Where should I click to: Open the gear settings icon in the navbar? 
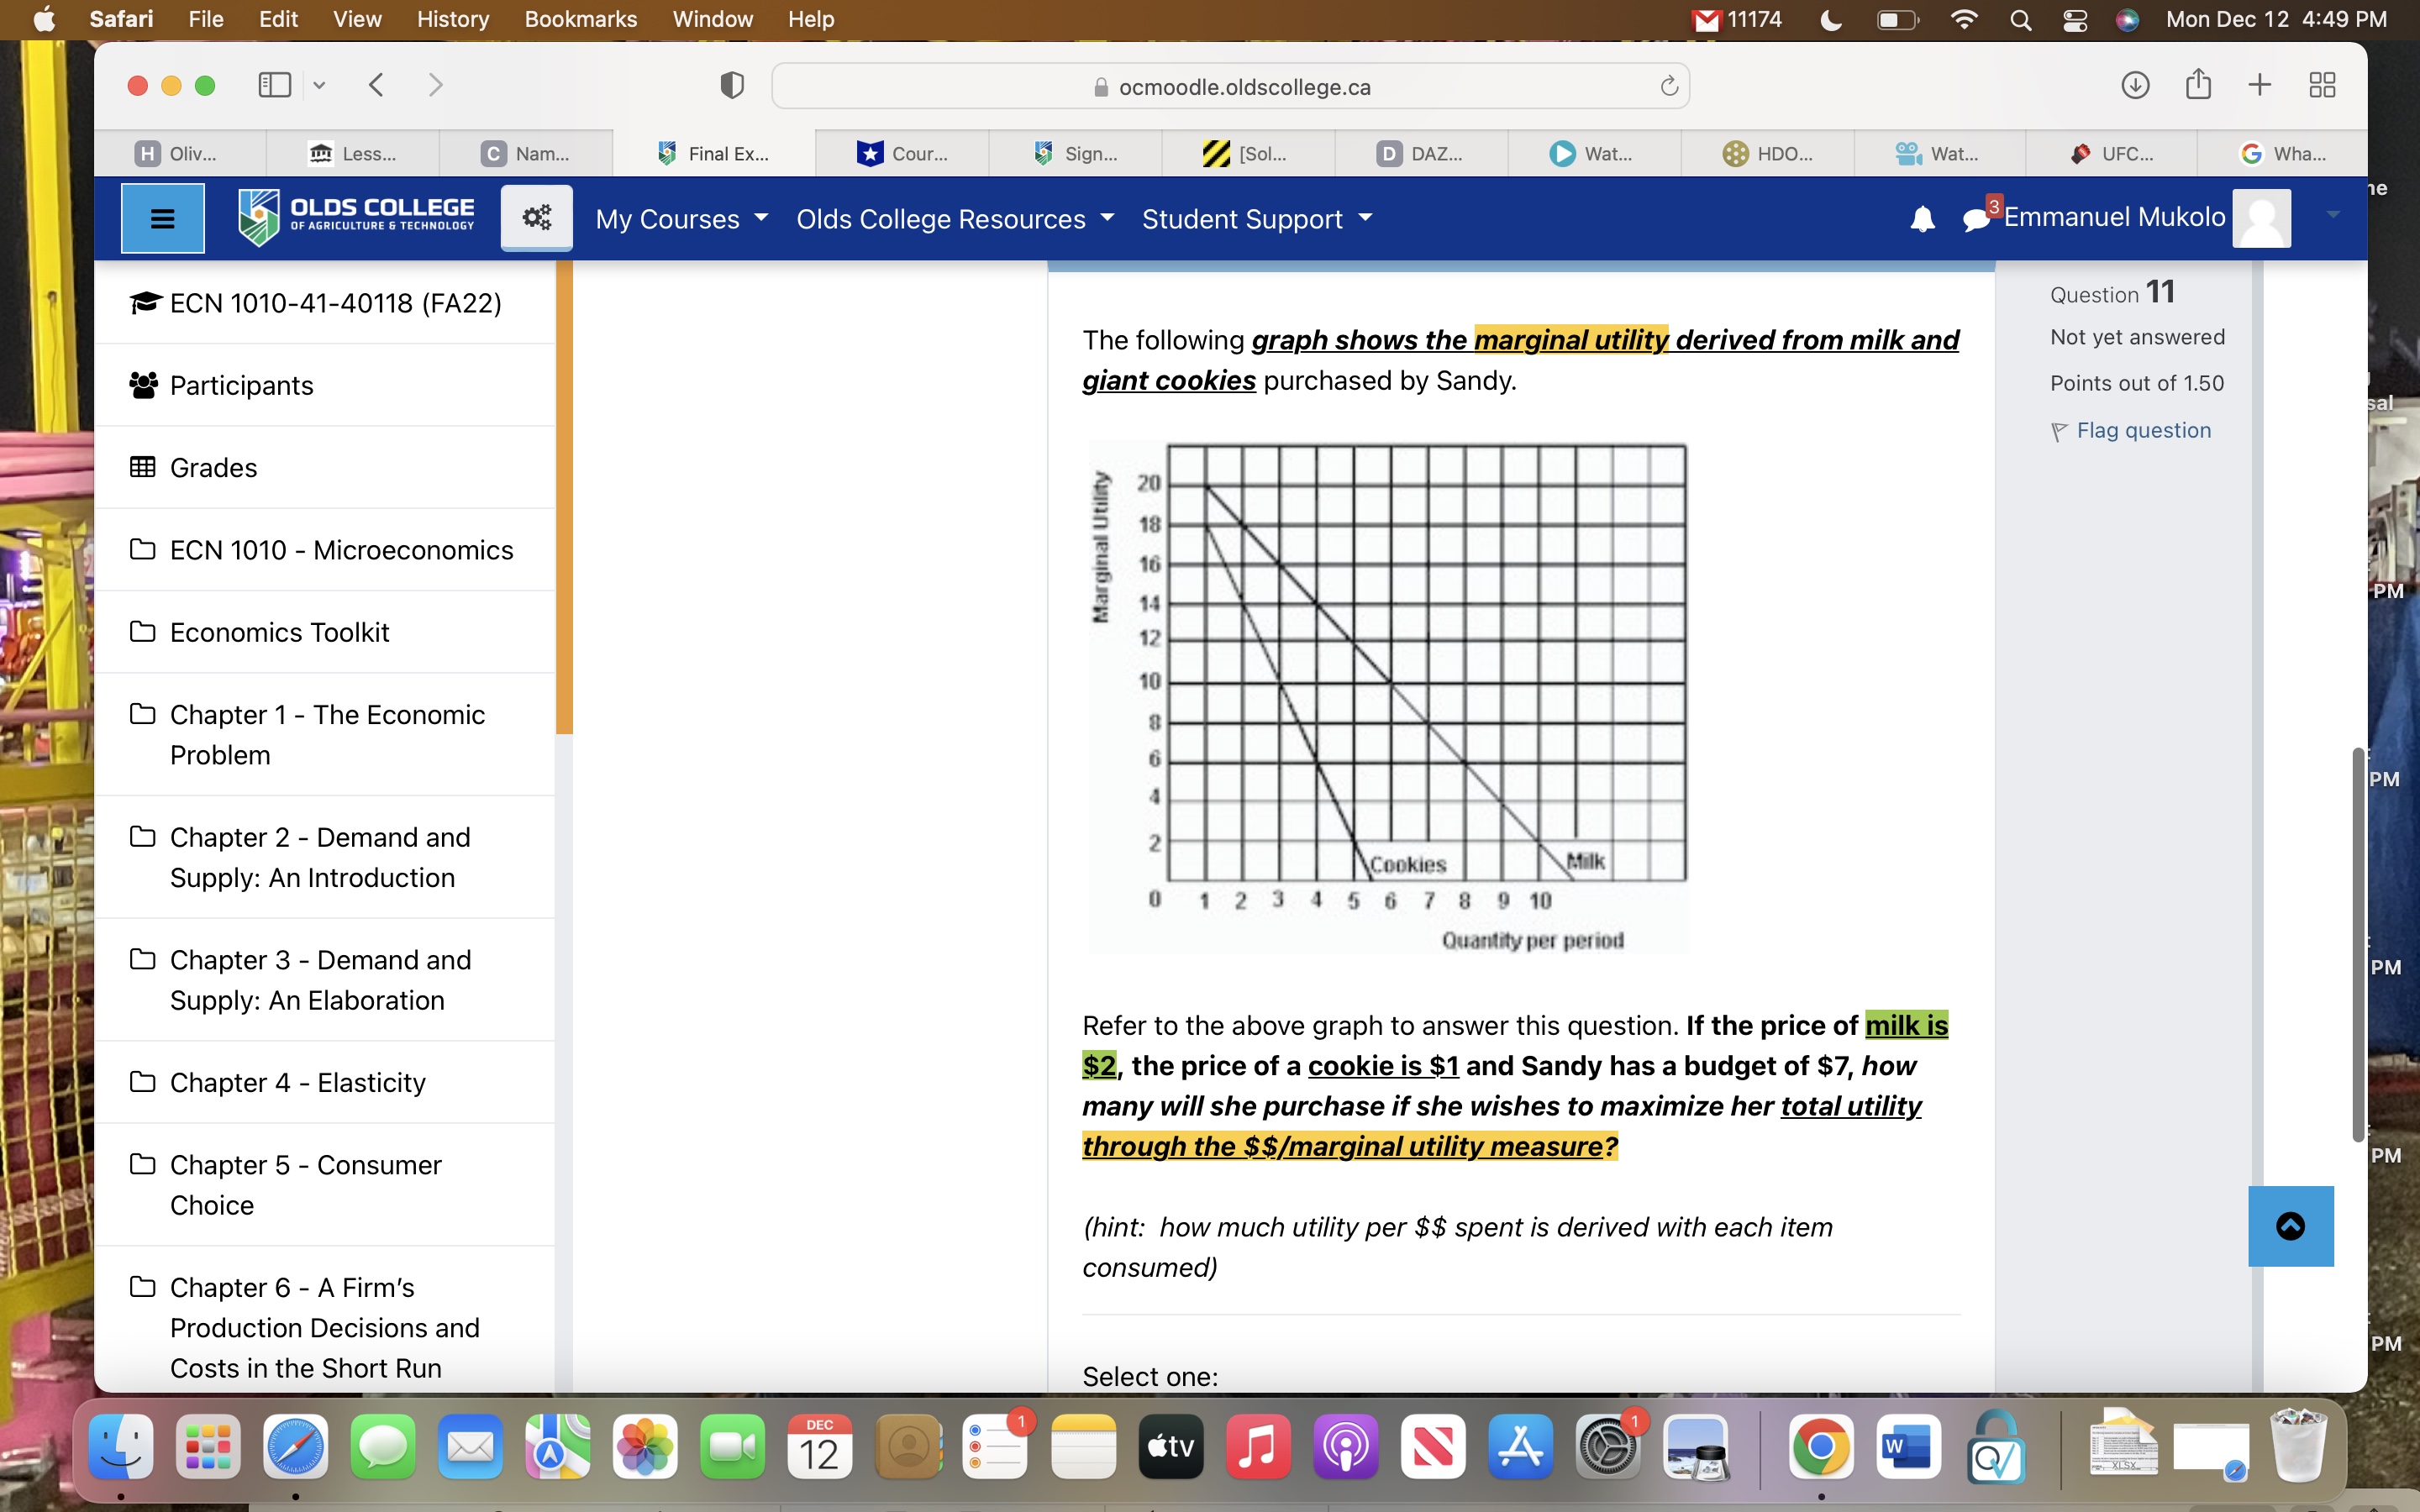(537, 217)
